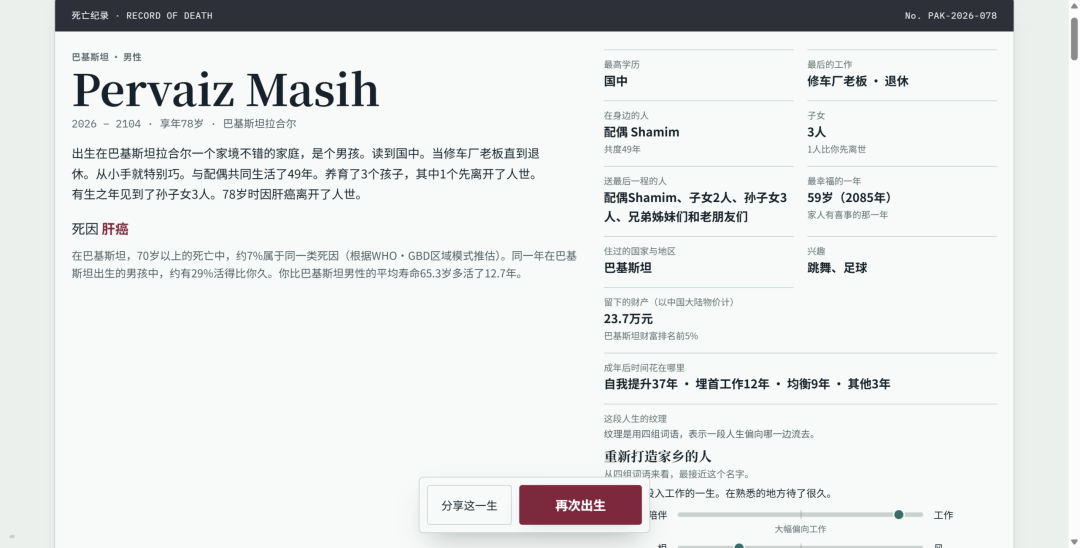Click the 再次出生 button
1080x548 pixels.
[580, 505]
